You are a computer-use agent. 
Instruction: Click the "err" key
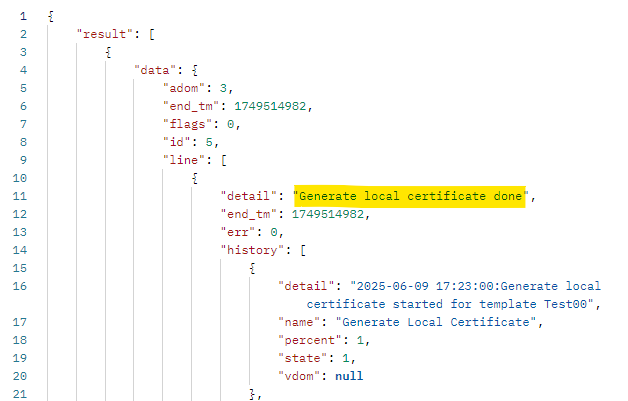pos(238,232)
